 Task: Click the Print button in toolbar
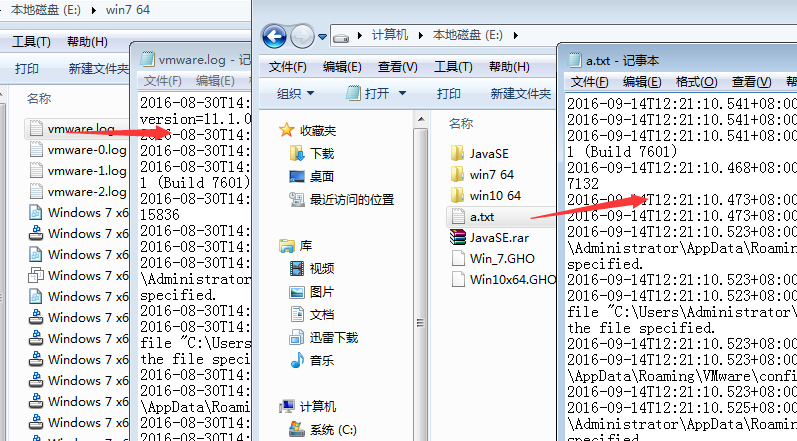click(x=448, y=93)
